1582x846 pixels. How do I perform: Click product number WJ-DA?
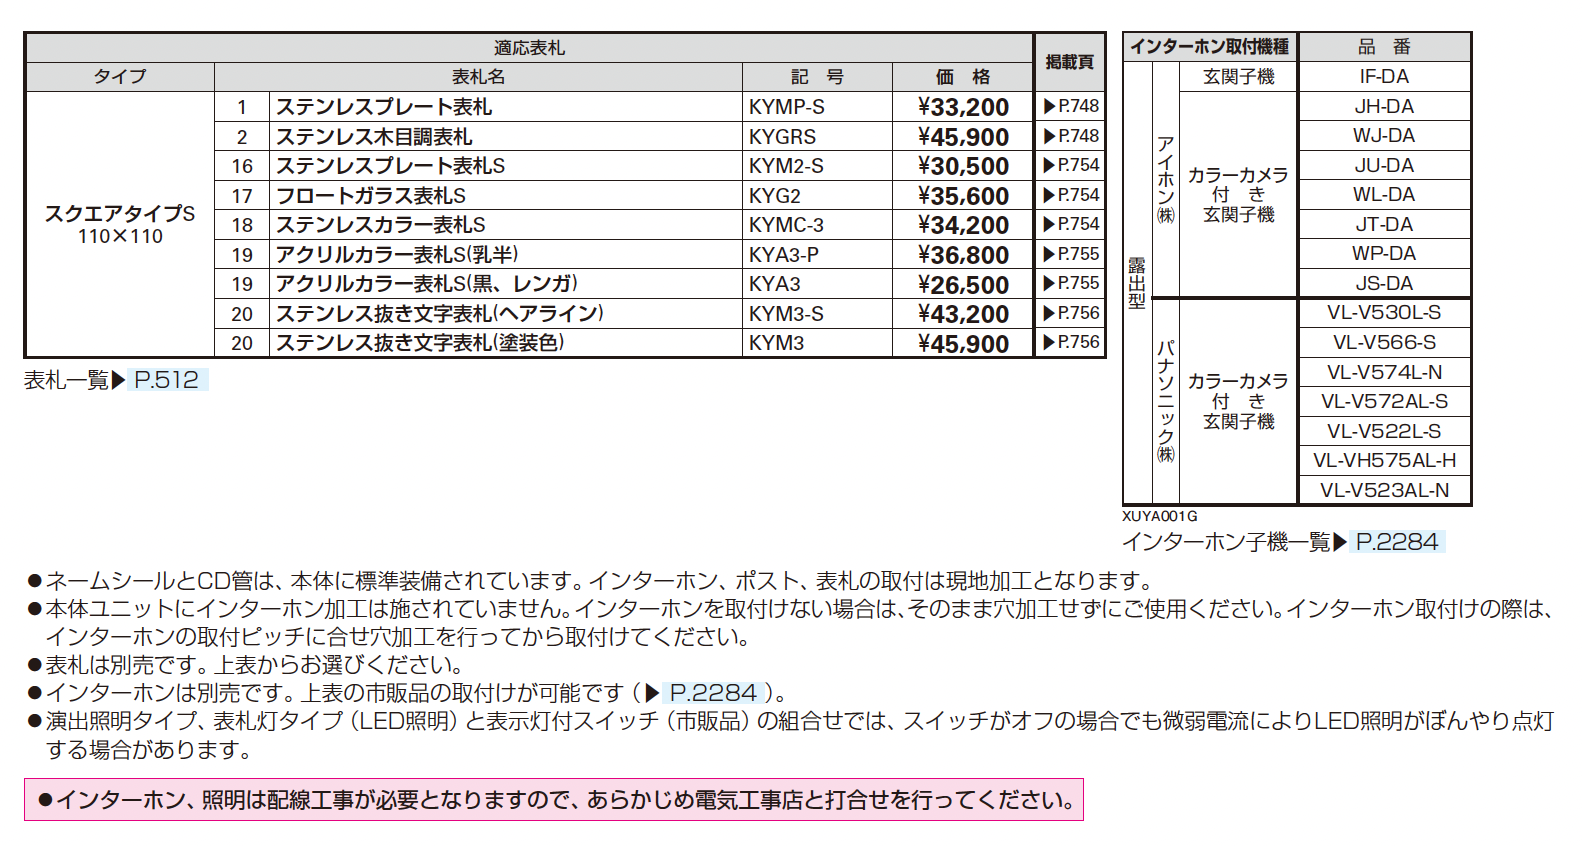[1384, 135]
